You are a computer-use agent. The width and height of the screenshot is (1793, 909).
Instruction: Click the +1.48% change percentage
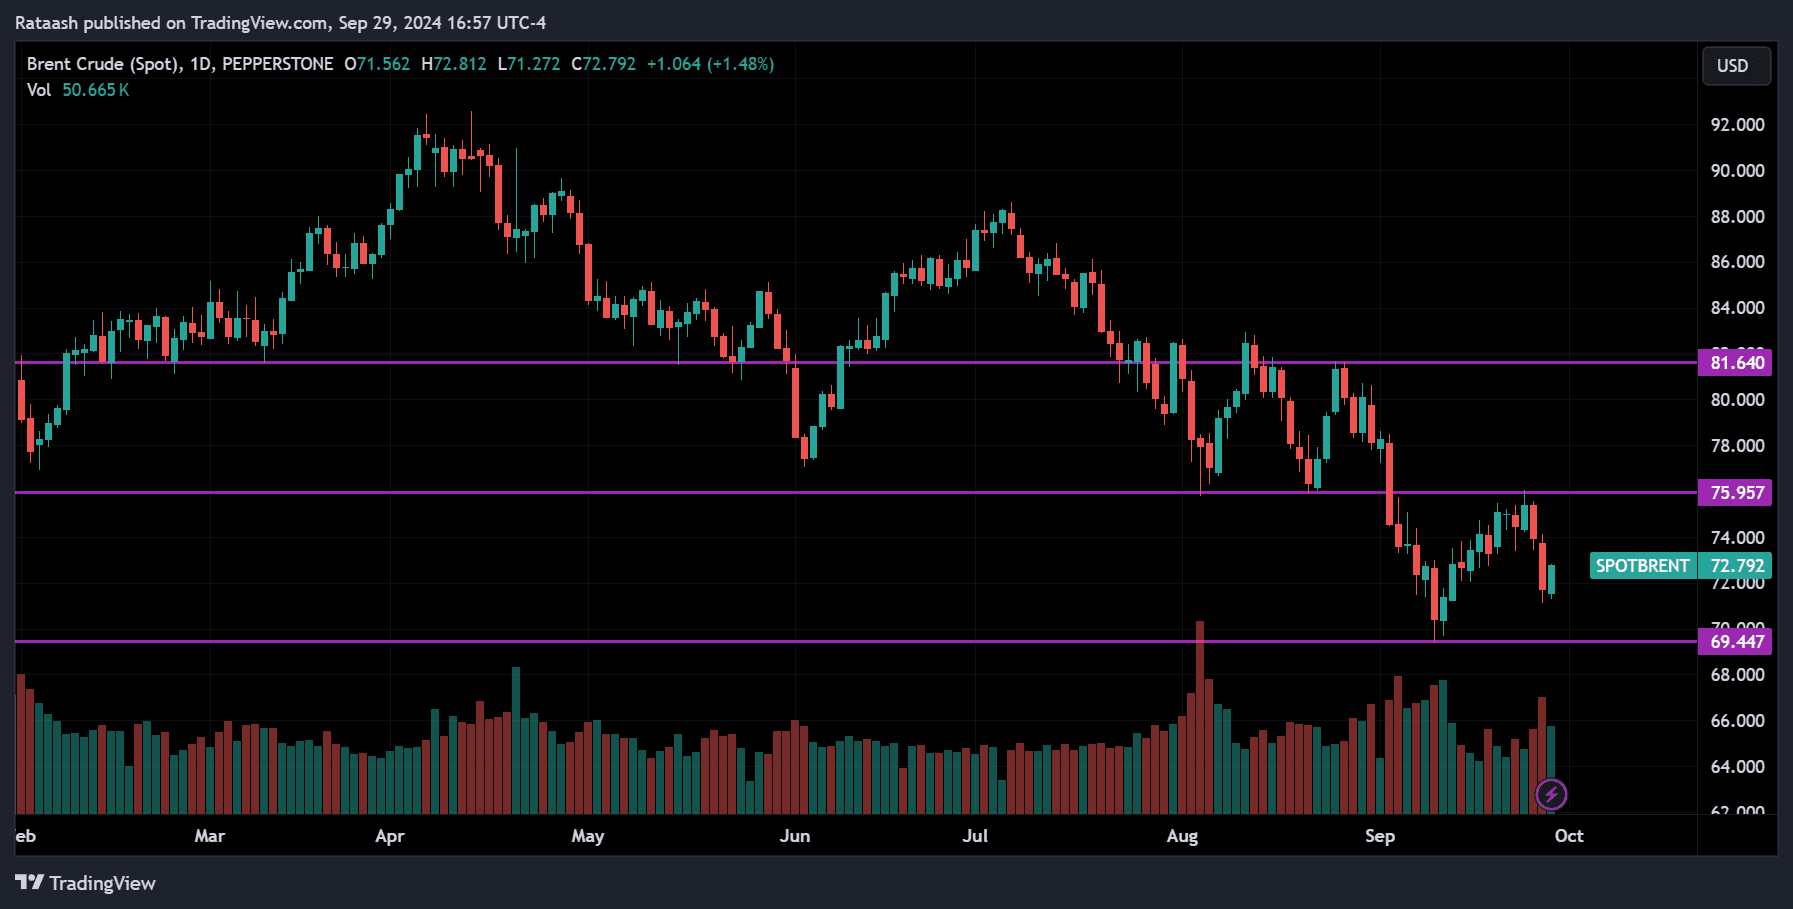[741, 63]
